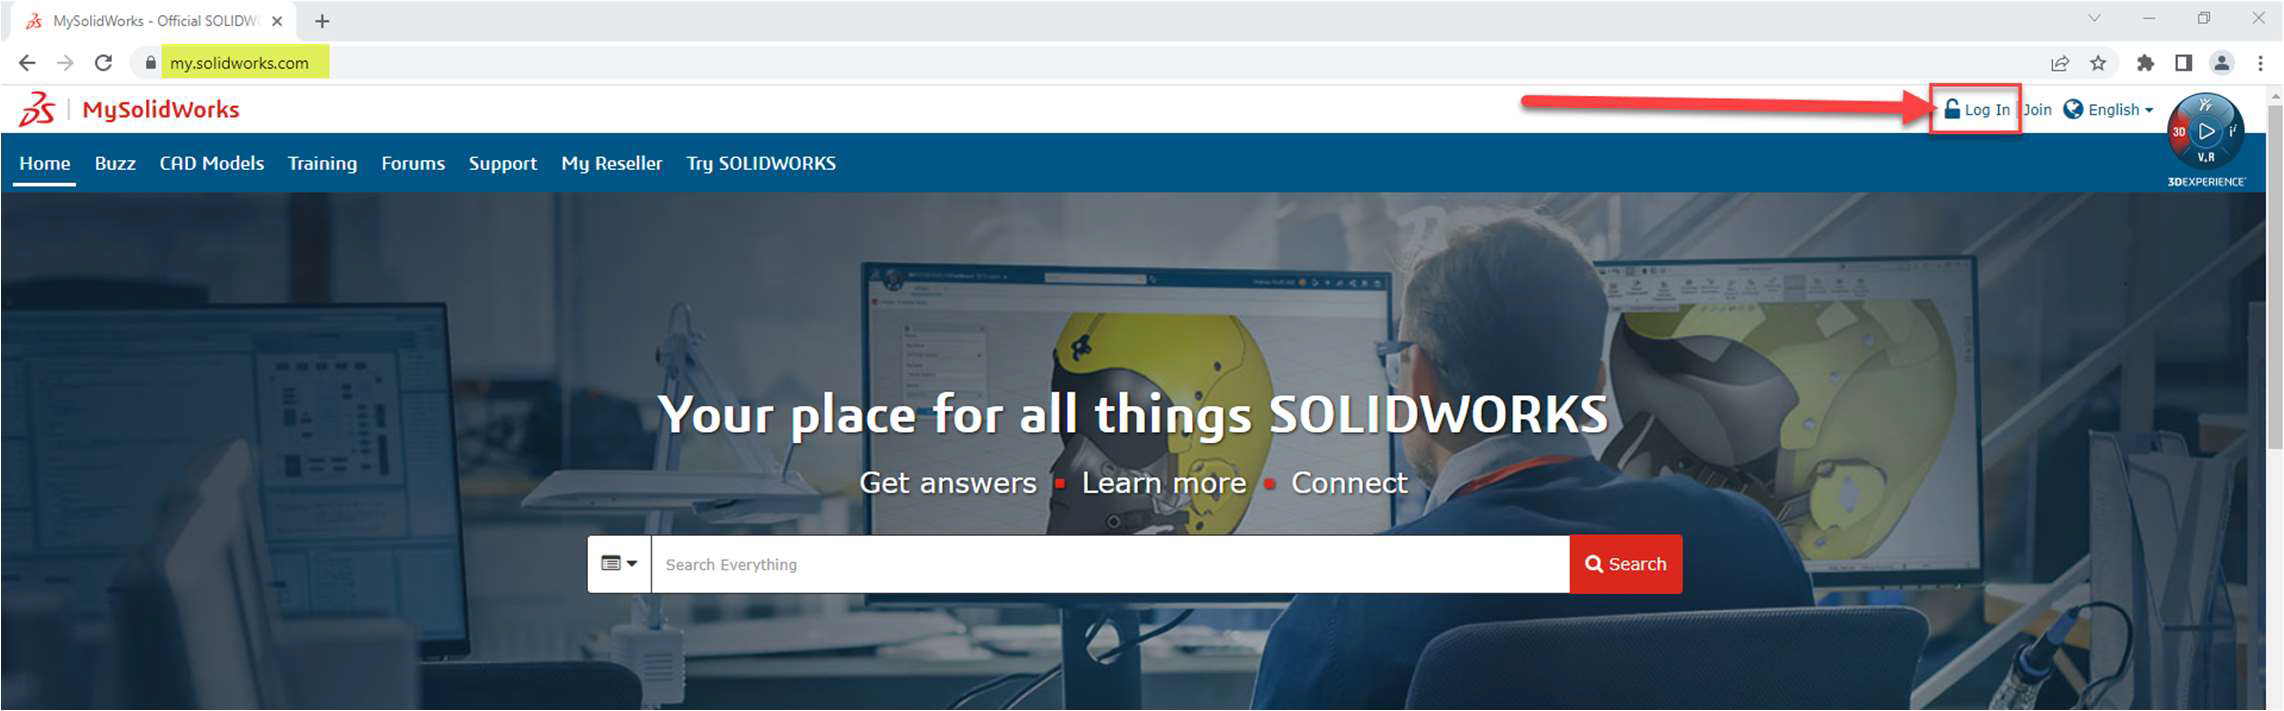Click the share page icon in address bar
The image size is (2284, 711).
coord(2060,63)
